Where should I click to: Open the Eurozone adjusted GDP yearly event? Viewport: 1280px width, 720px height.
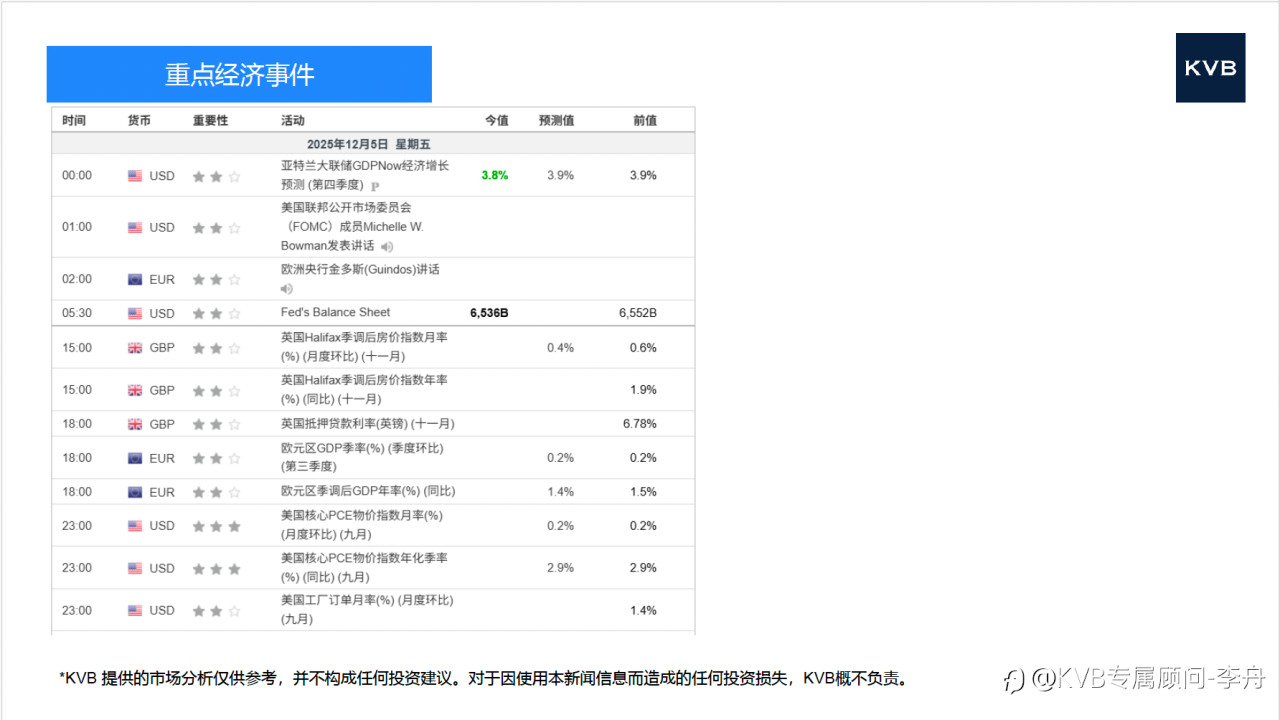click(368, 491)
